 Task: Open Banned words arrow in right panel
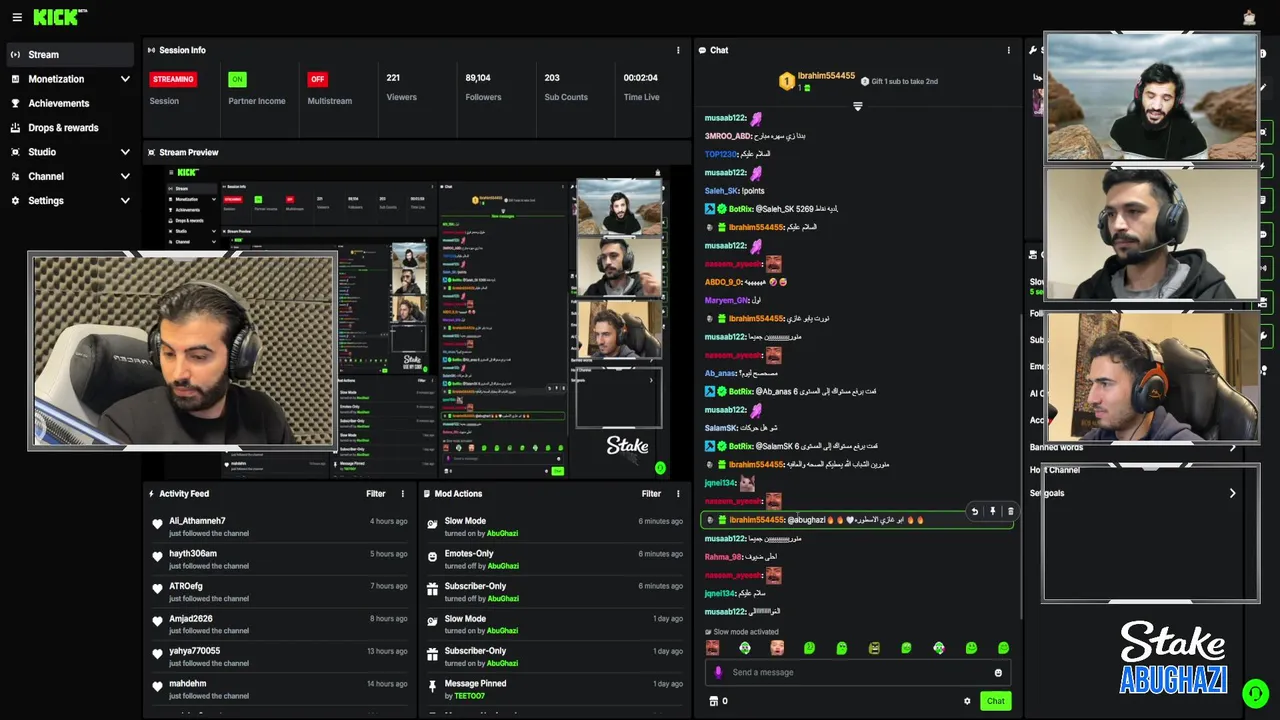(x=1232, y=448)
